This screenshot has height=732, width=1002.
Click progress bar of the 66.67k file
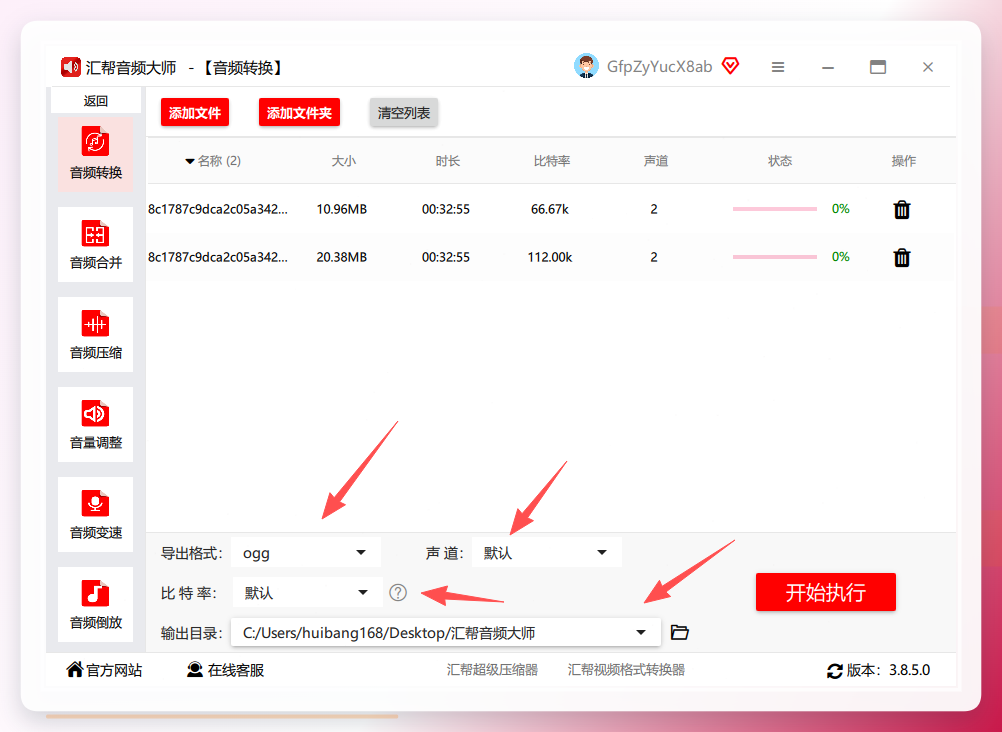775,209
